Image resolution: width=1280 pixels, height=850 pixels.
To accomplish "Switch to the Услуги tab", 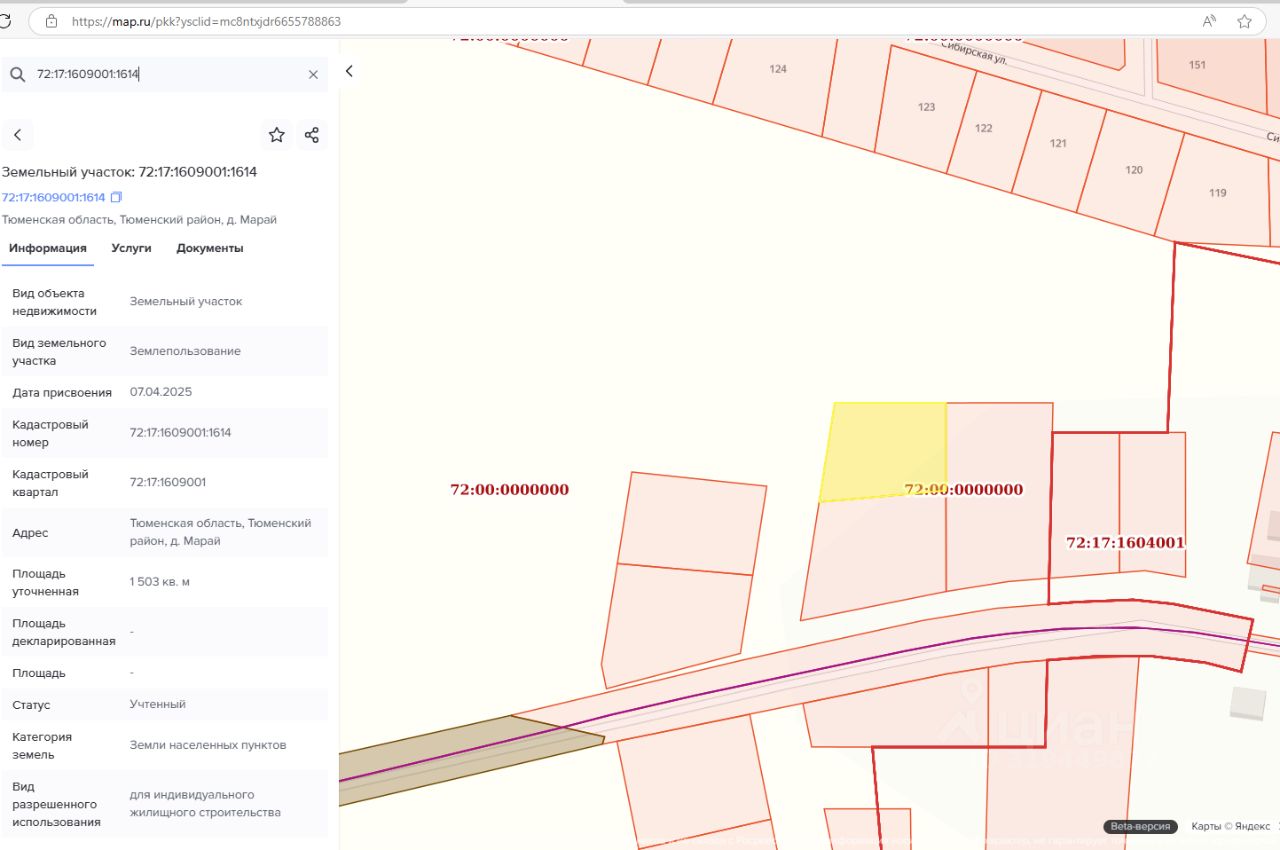I will pos(131,248).
